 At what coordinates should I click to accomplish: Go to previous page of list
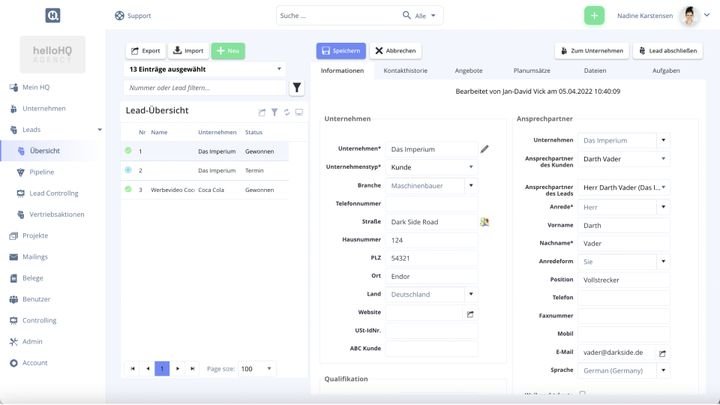pos(147,369)
